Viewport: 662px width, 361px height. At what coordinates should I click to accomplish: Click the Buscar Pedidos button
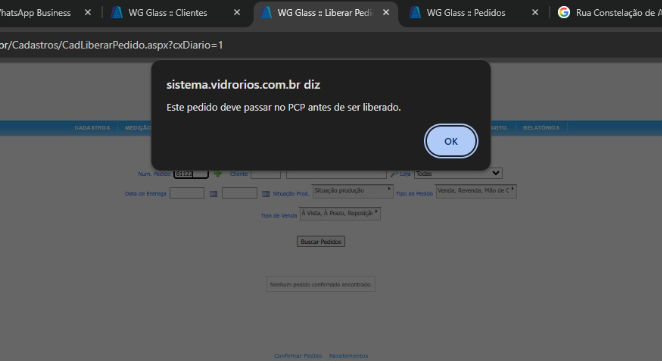(321, 242)
